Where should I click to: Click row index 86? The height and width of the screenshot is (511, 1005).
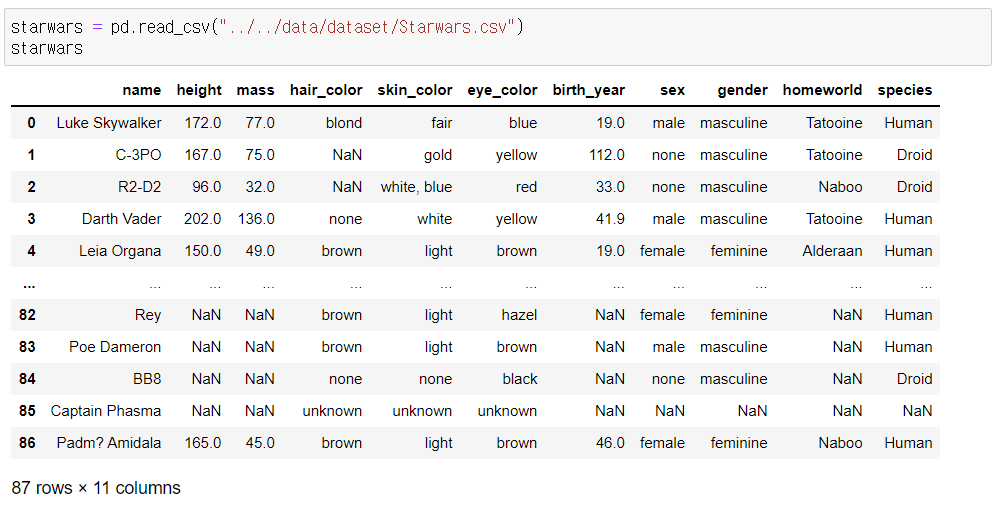[28, 444]
